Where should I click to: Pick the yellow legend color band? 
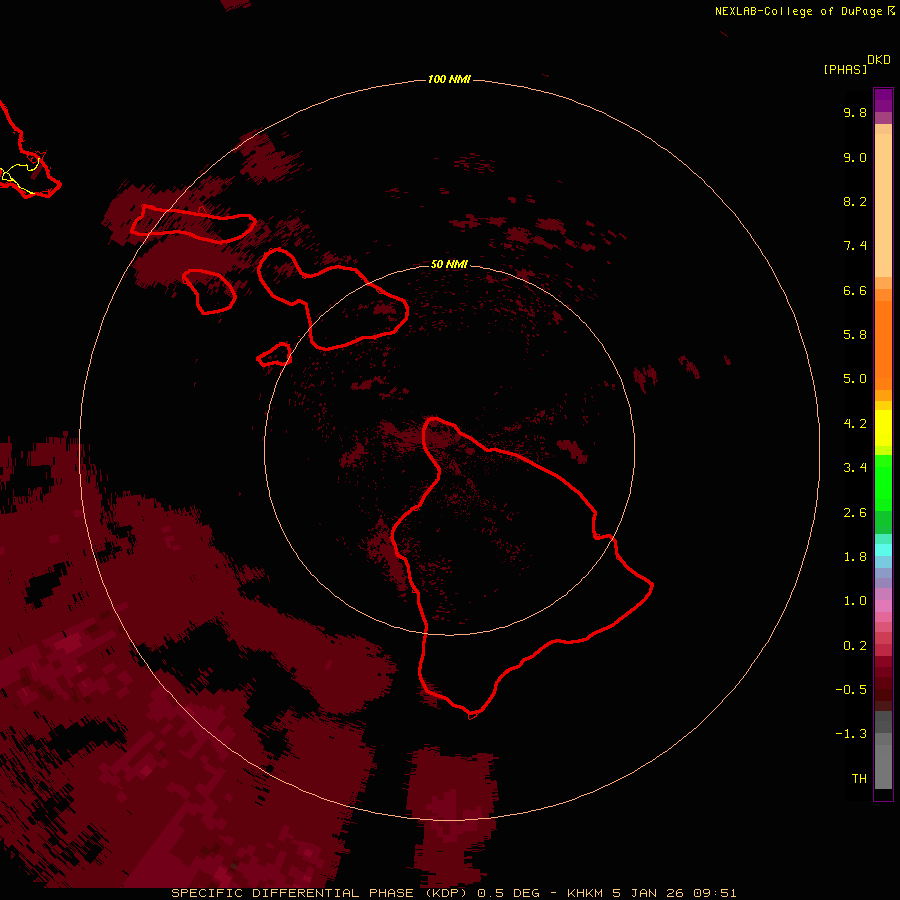(883, 428)
